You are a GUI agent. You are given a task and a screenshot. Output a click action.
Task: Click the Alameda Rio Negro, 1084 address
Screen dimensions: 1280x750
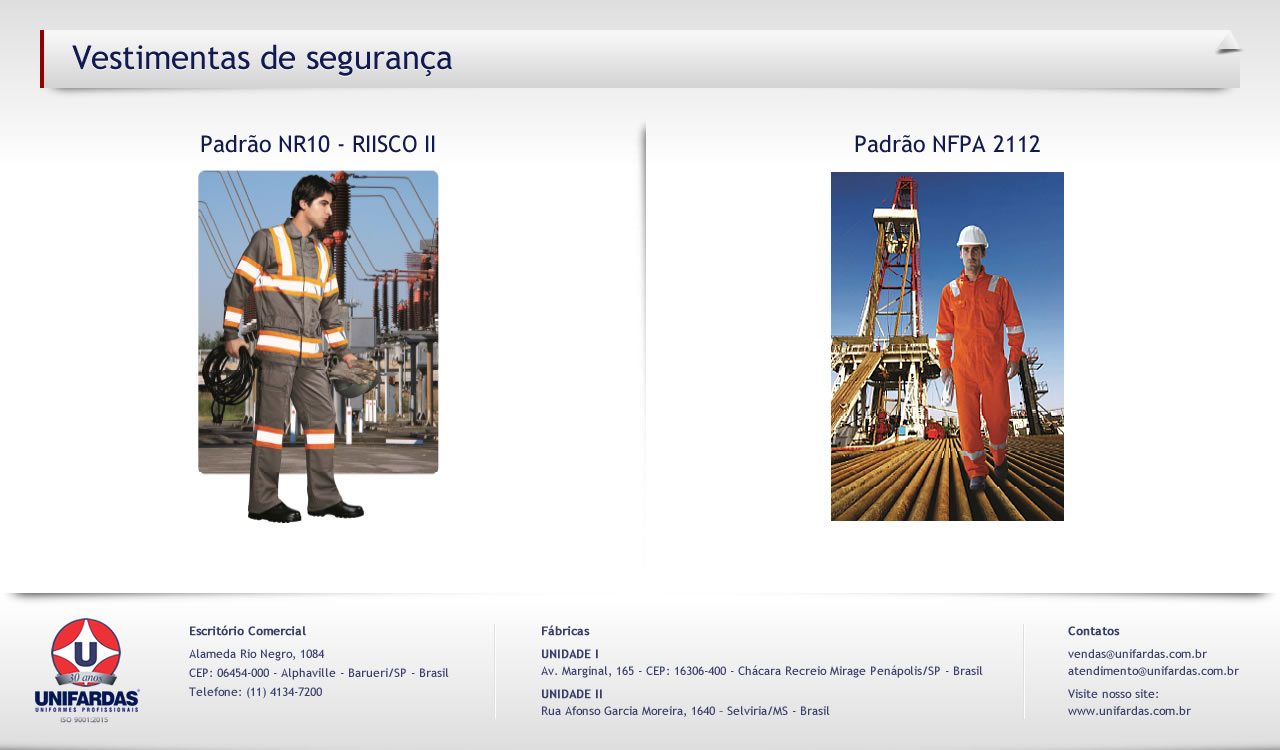pyautogui.click(x=256, y=654)
